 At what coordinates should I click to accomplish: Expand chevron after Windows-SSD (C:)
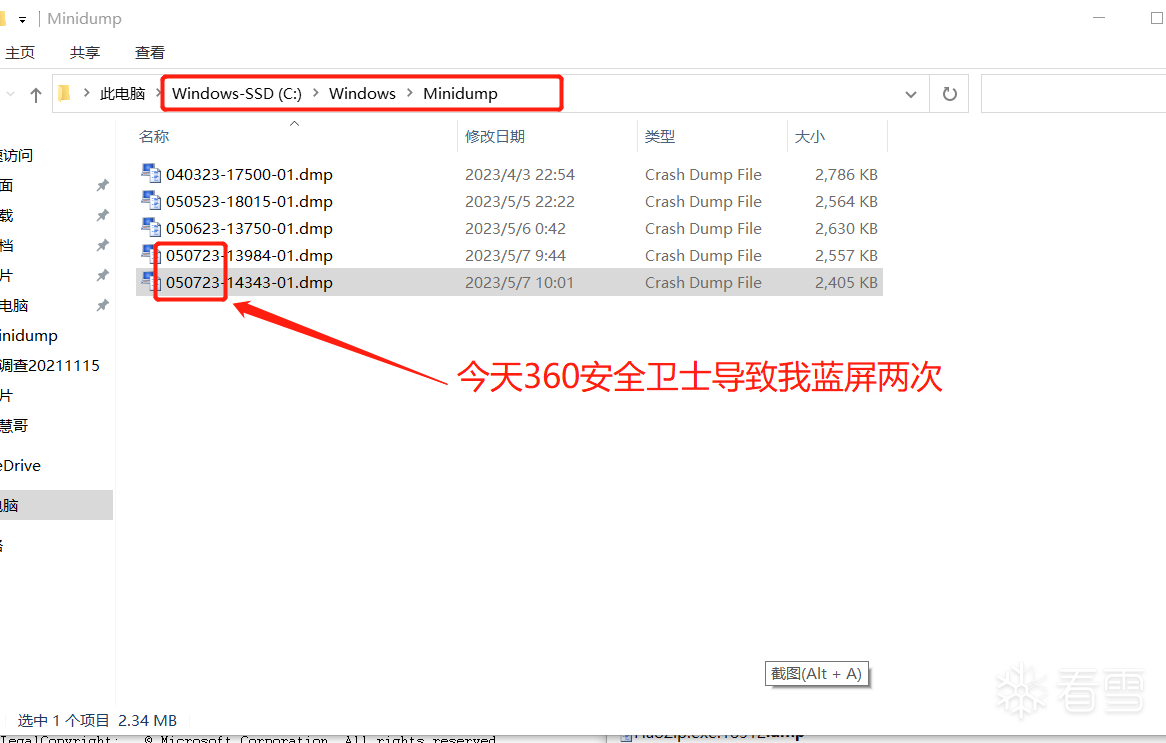315,93
